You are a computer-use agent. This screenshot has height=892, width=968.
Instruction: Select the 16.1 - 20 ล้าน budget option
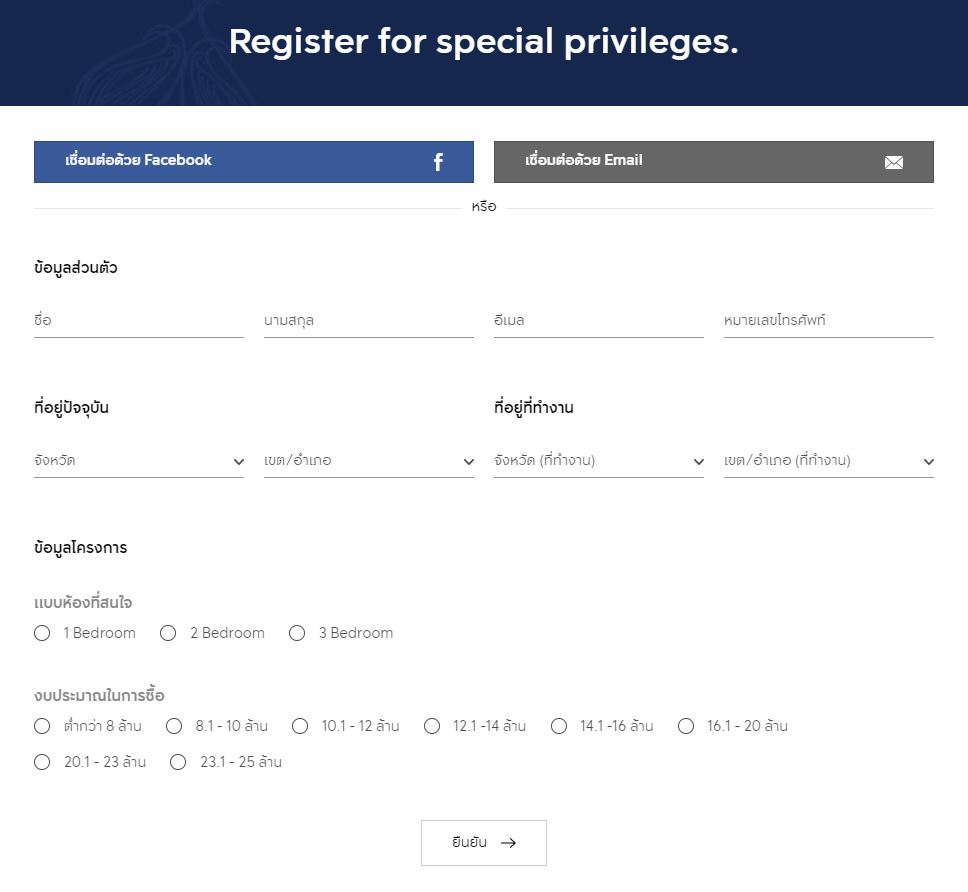[686, 726]
